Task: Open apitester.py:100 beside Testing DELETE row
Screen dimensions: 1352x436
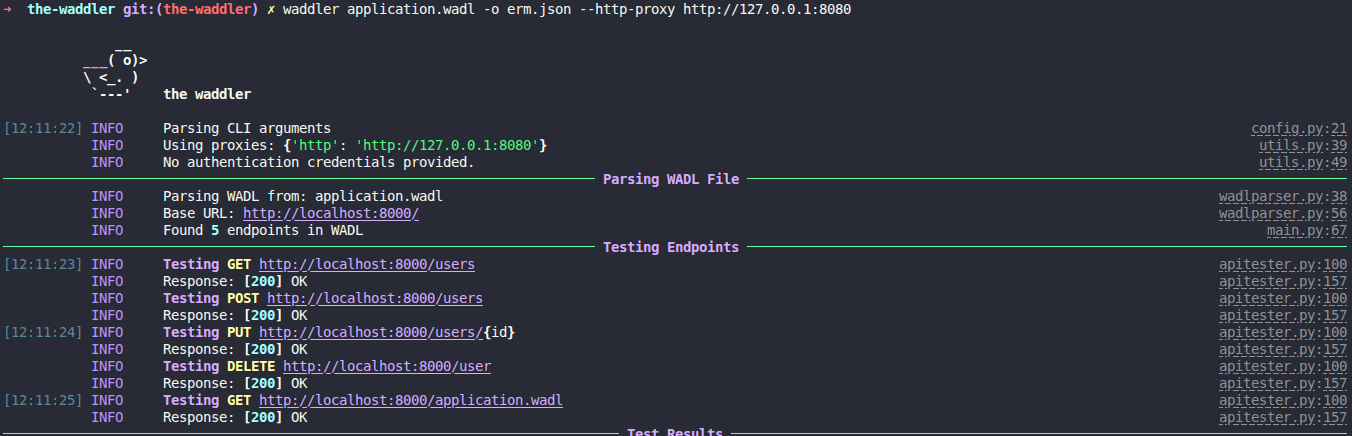Action: click(1283, 367)
